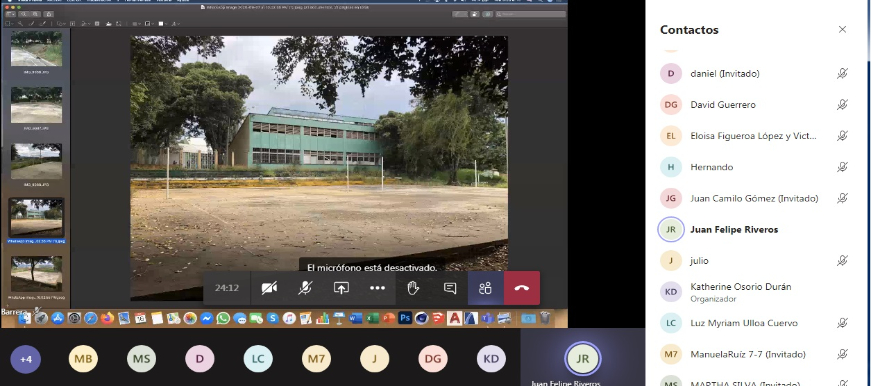Select Eloisa Figueroa López contact row
The image size is (871, 386).
coord(755,136)
